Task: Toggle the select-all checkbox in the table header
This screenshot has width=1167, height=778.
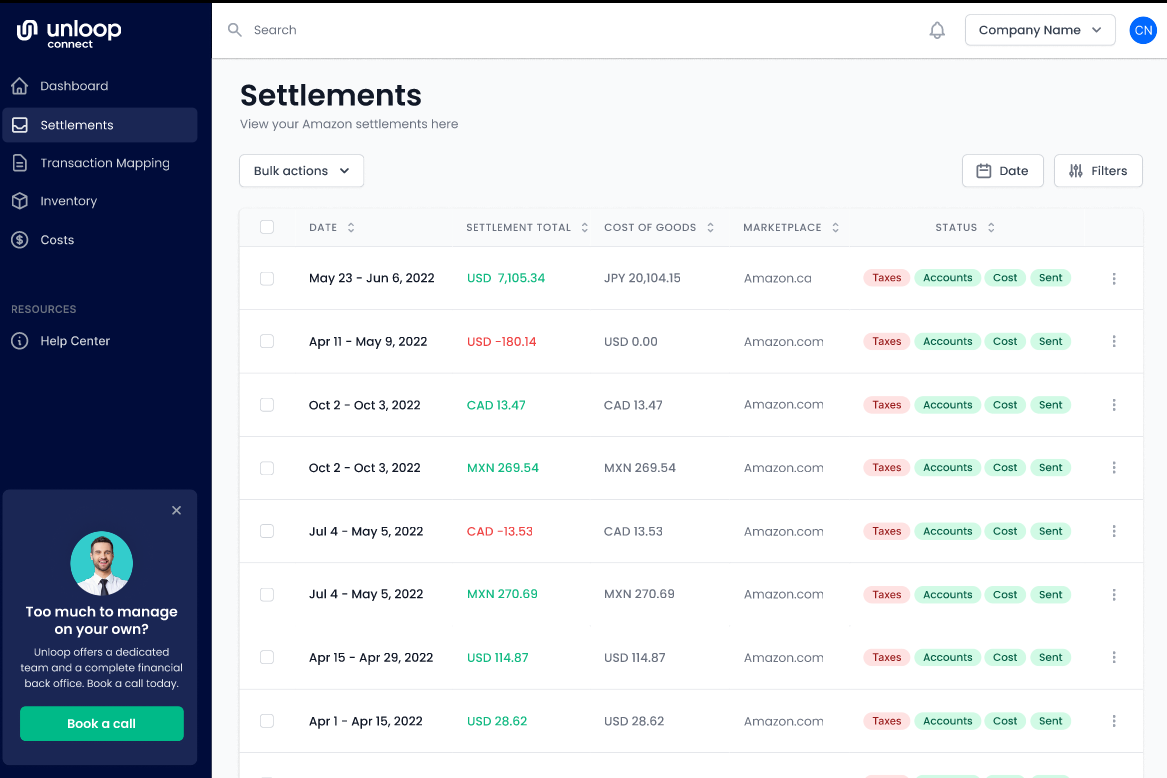Action: [267, 227]
